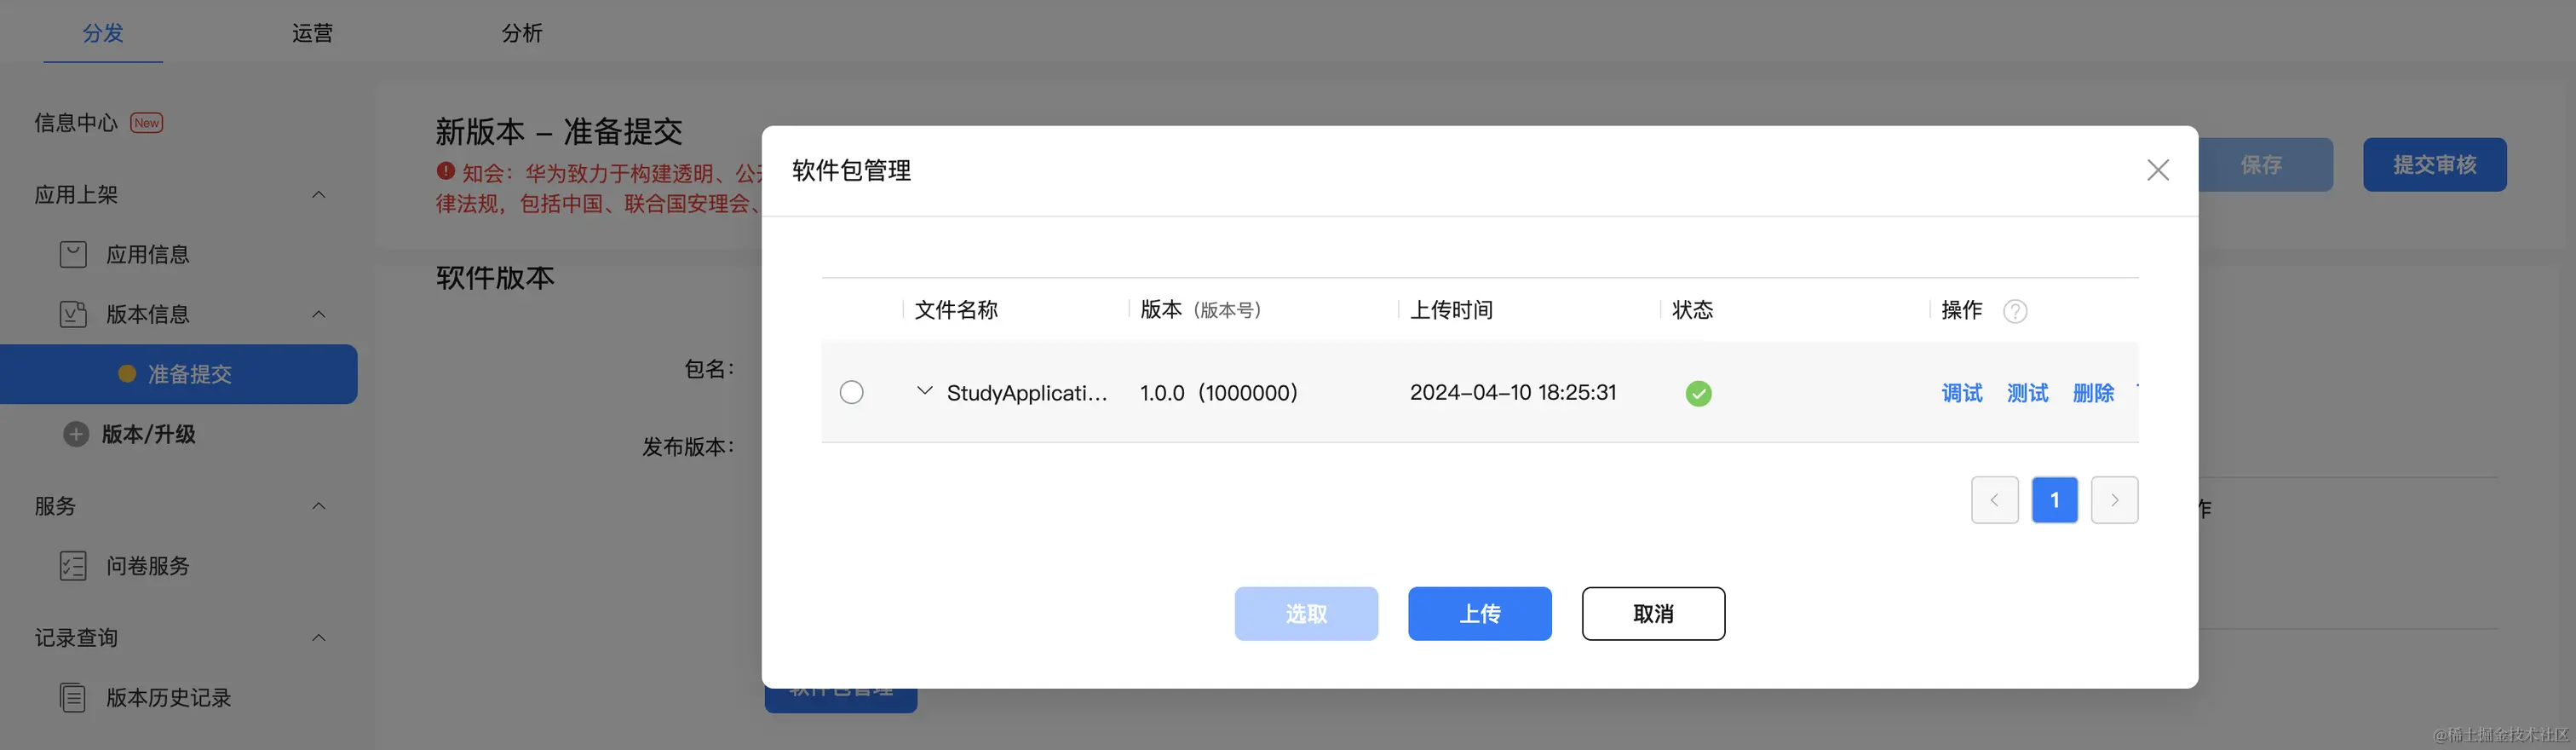Image resolution: width=2576 pixels, height=750 pixels.
Task: Click the 应用信息 icon
Action: click(73, 255)
